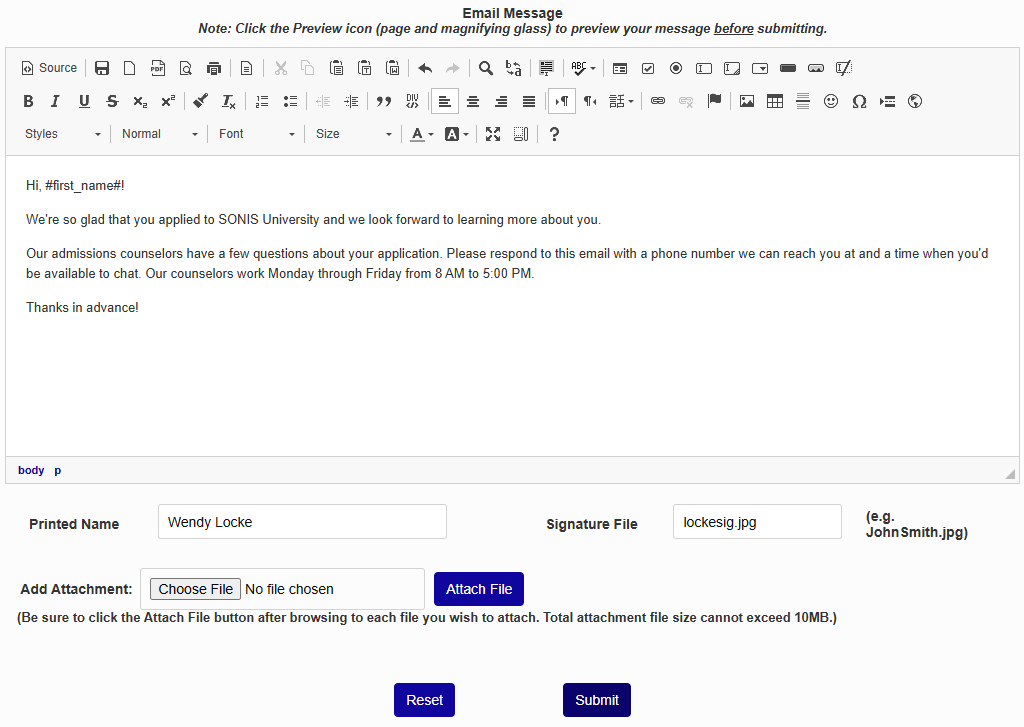Toggle Subscript formatting
This screenshot has width=1024, height=727.
tap(140, 101)
